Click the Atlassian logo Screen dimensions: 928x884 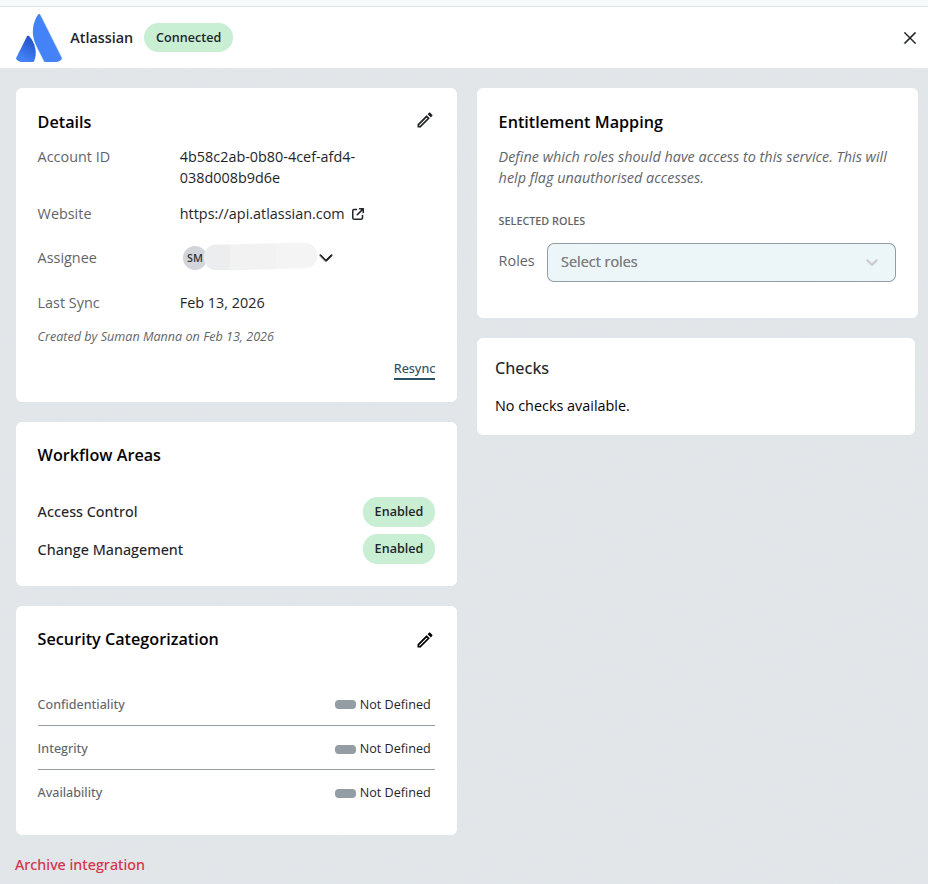pyautogui.click(x=38, y=37)
